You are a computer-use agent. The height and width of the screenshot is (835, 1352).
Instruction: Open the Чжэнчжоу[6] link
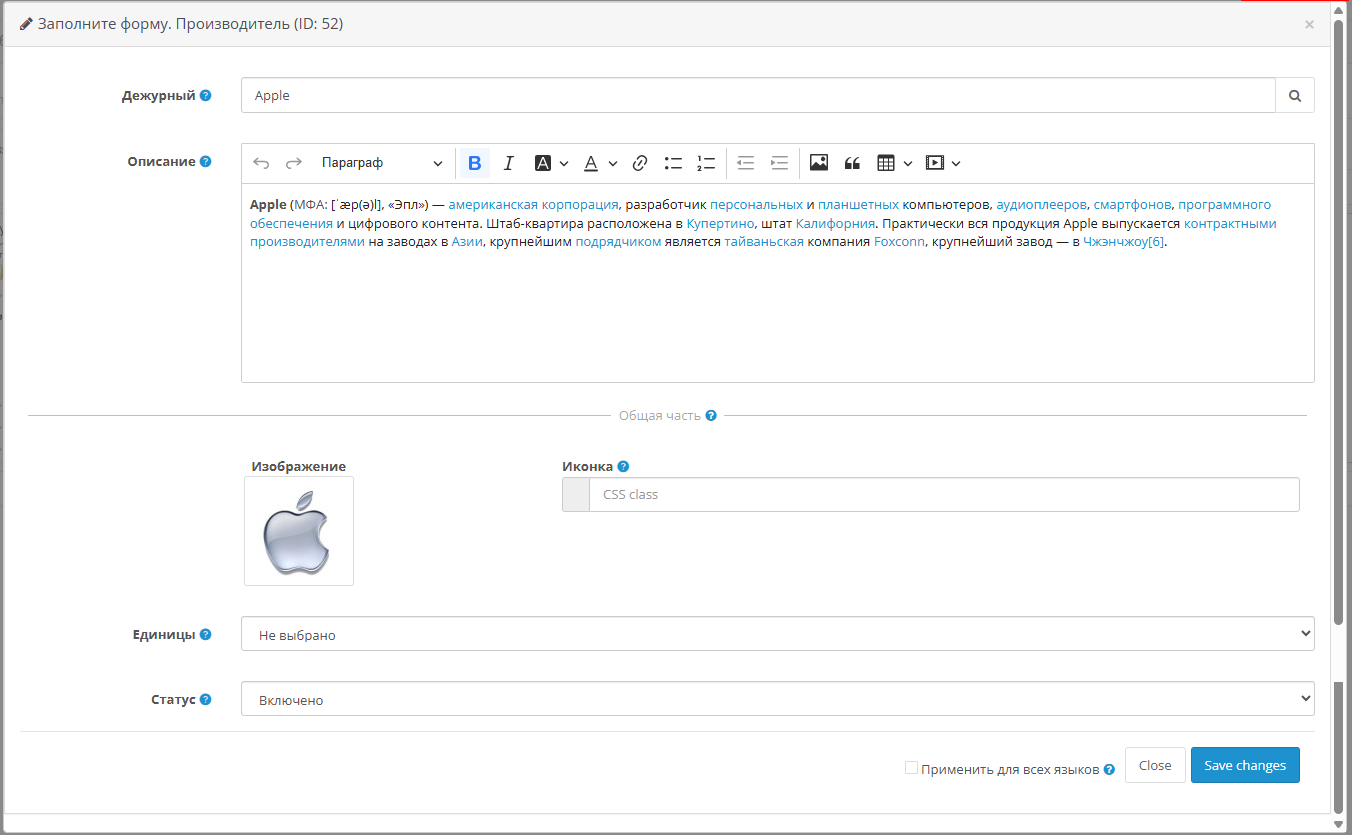(x=1124, y=243)
